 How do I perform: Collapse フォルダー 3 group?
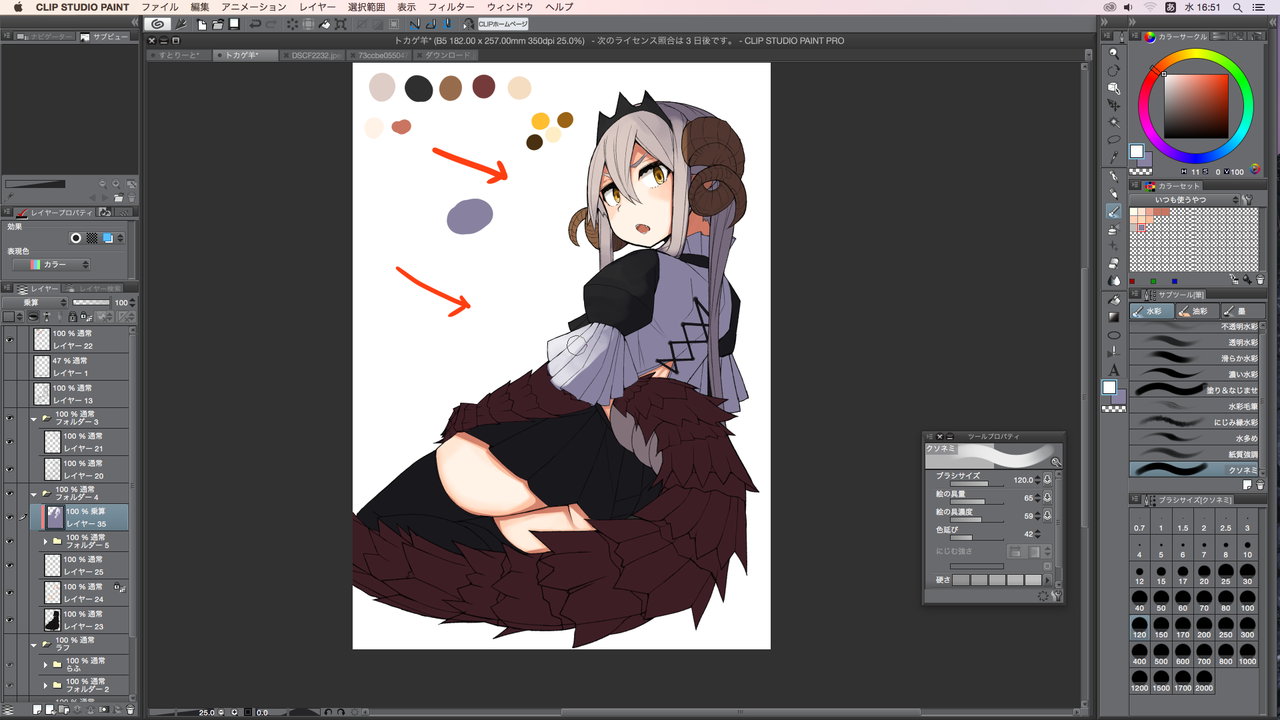pos(34,419)
